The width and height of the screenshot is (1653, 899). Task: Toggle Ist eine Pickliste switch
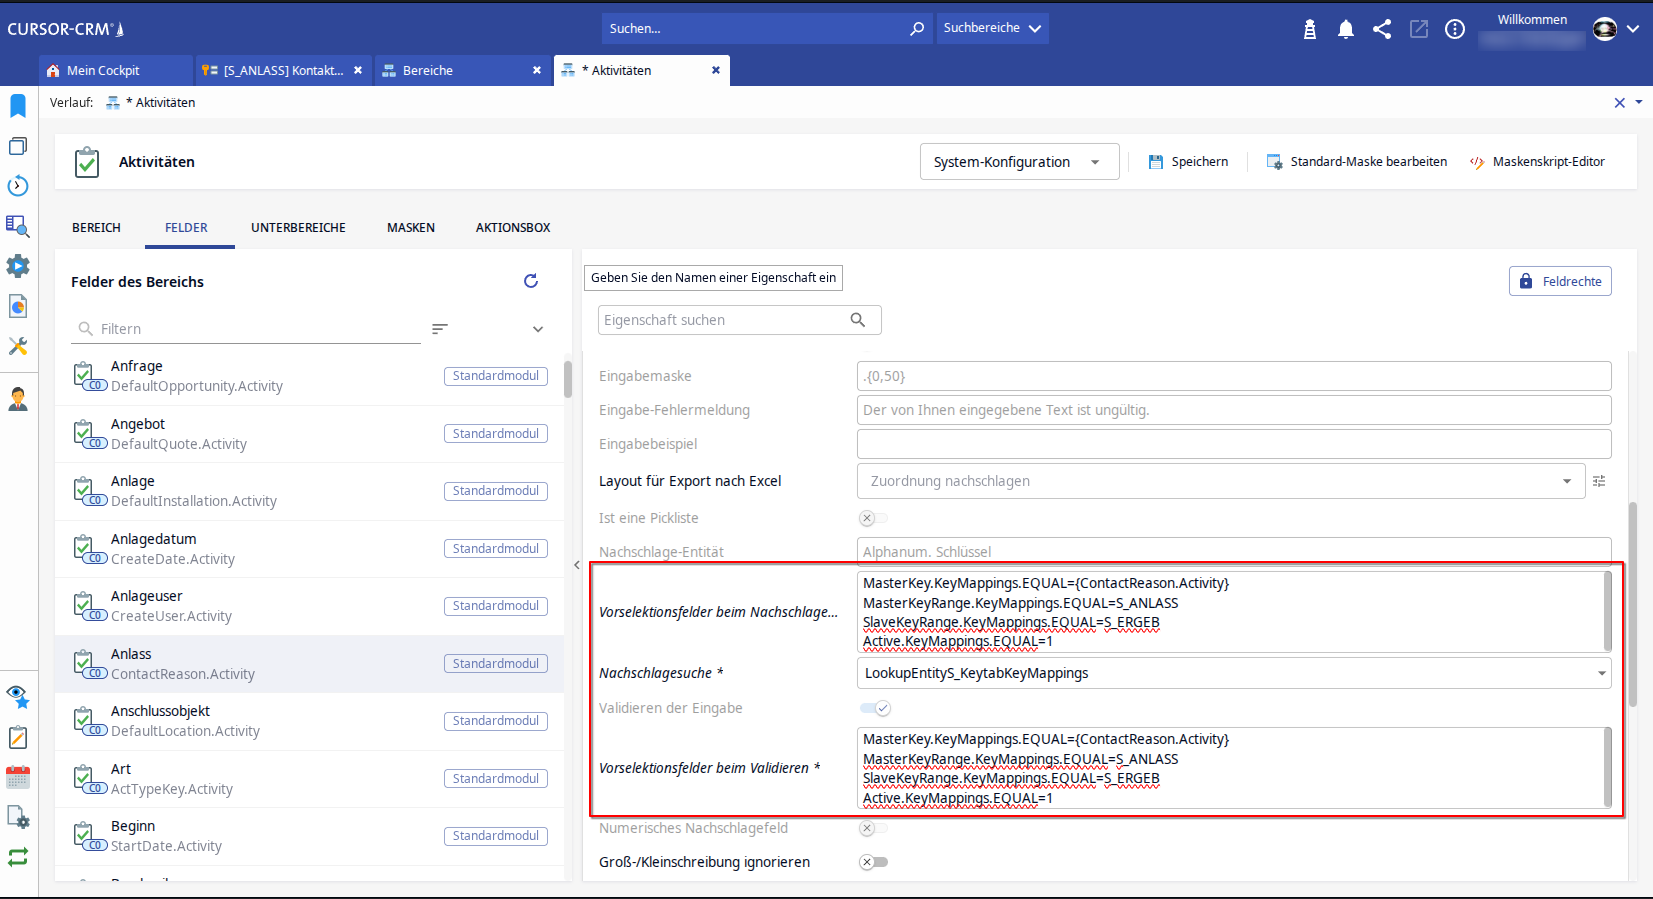tap(873, 518)
